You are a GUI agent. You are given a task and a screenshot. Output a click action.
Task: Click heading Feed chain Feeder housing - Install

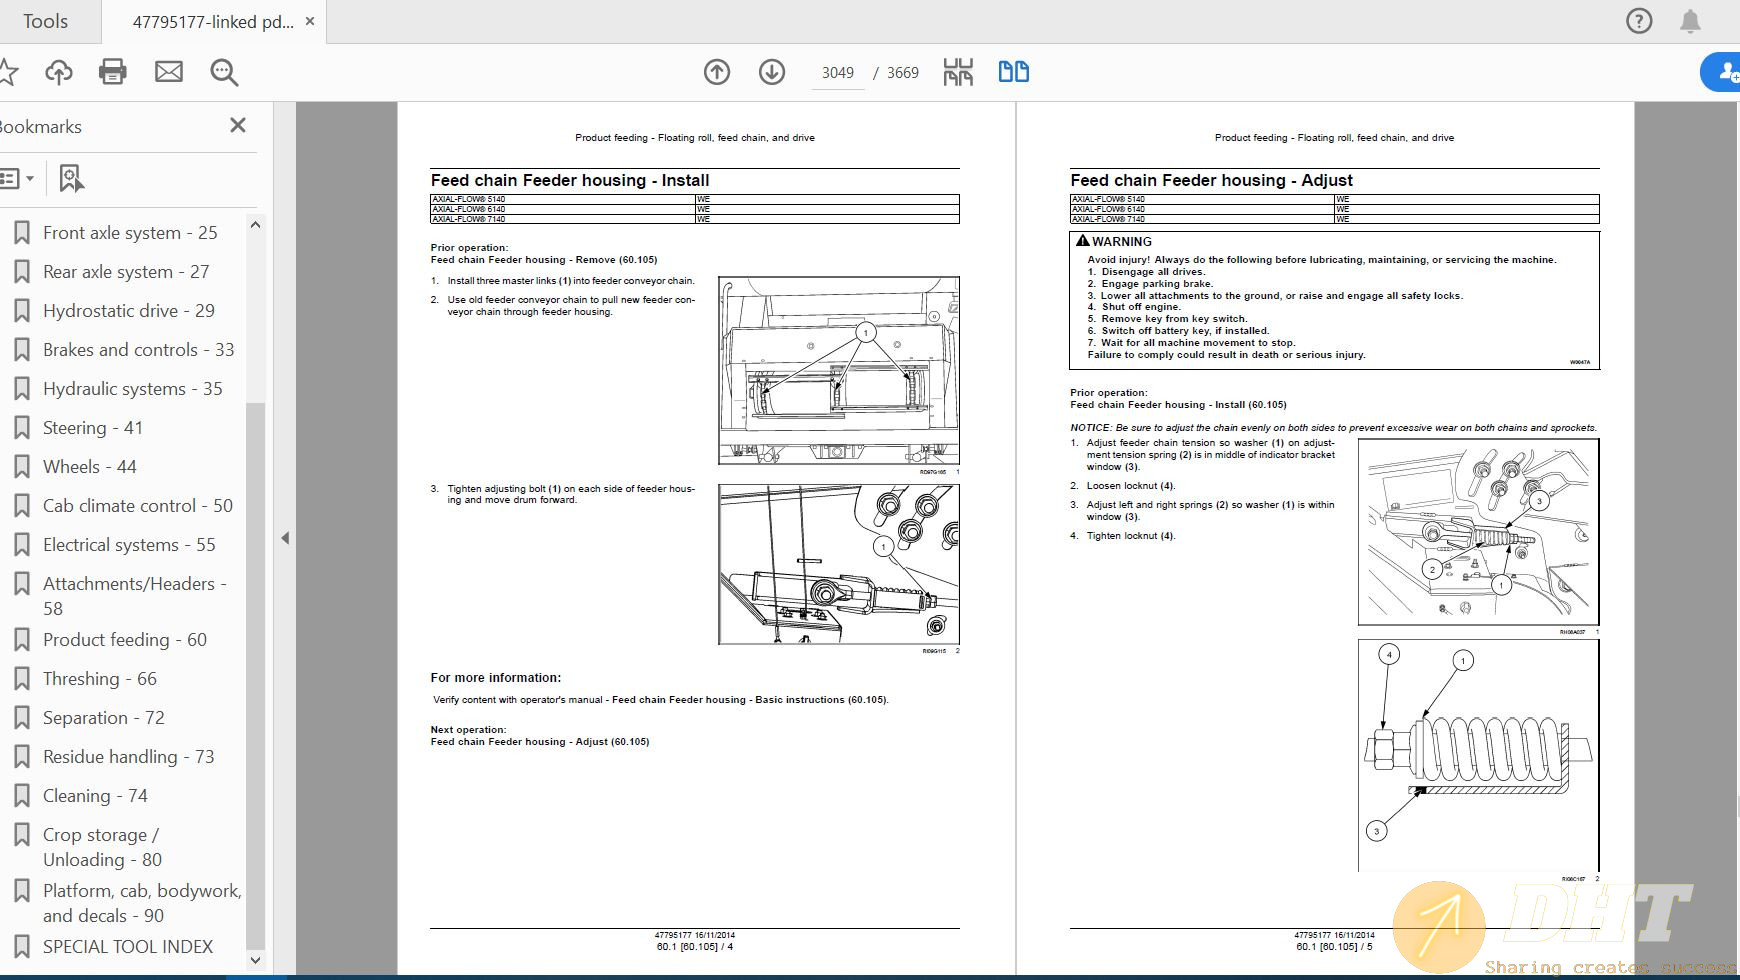click(x=570, y=180)
